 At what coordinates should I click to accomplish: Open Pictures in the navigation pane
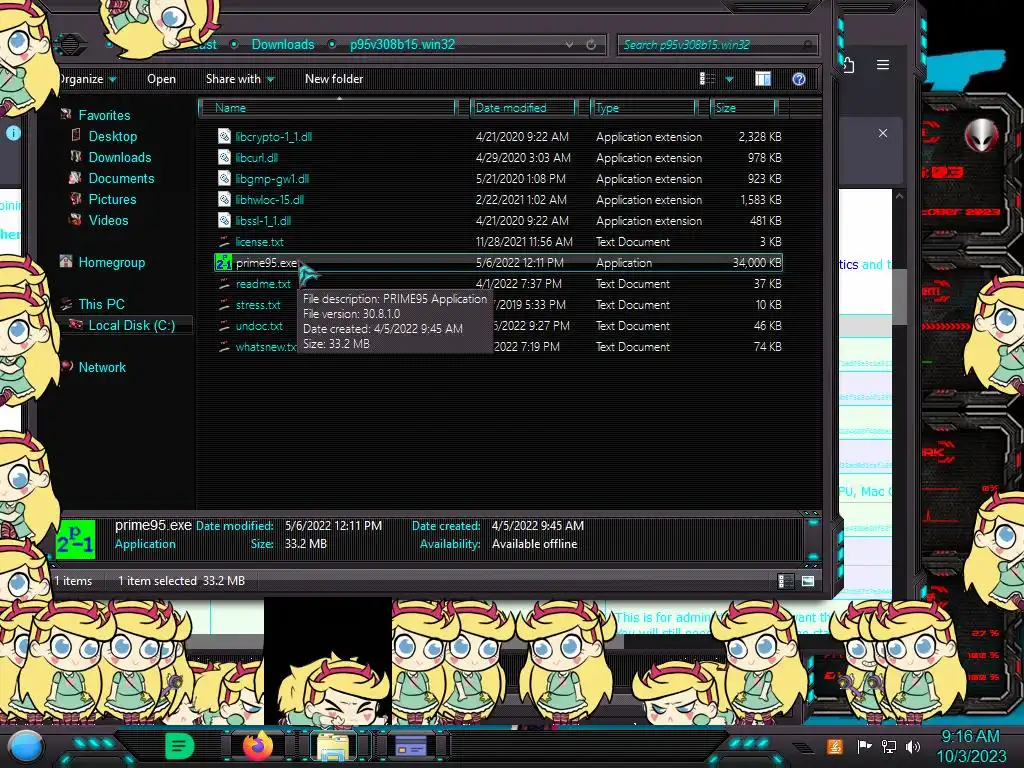click(x=112, y=199)
